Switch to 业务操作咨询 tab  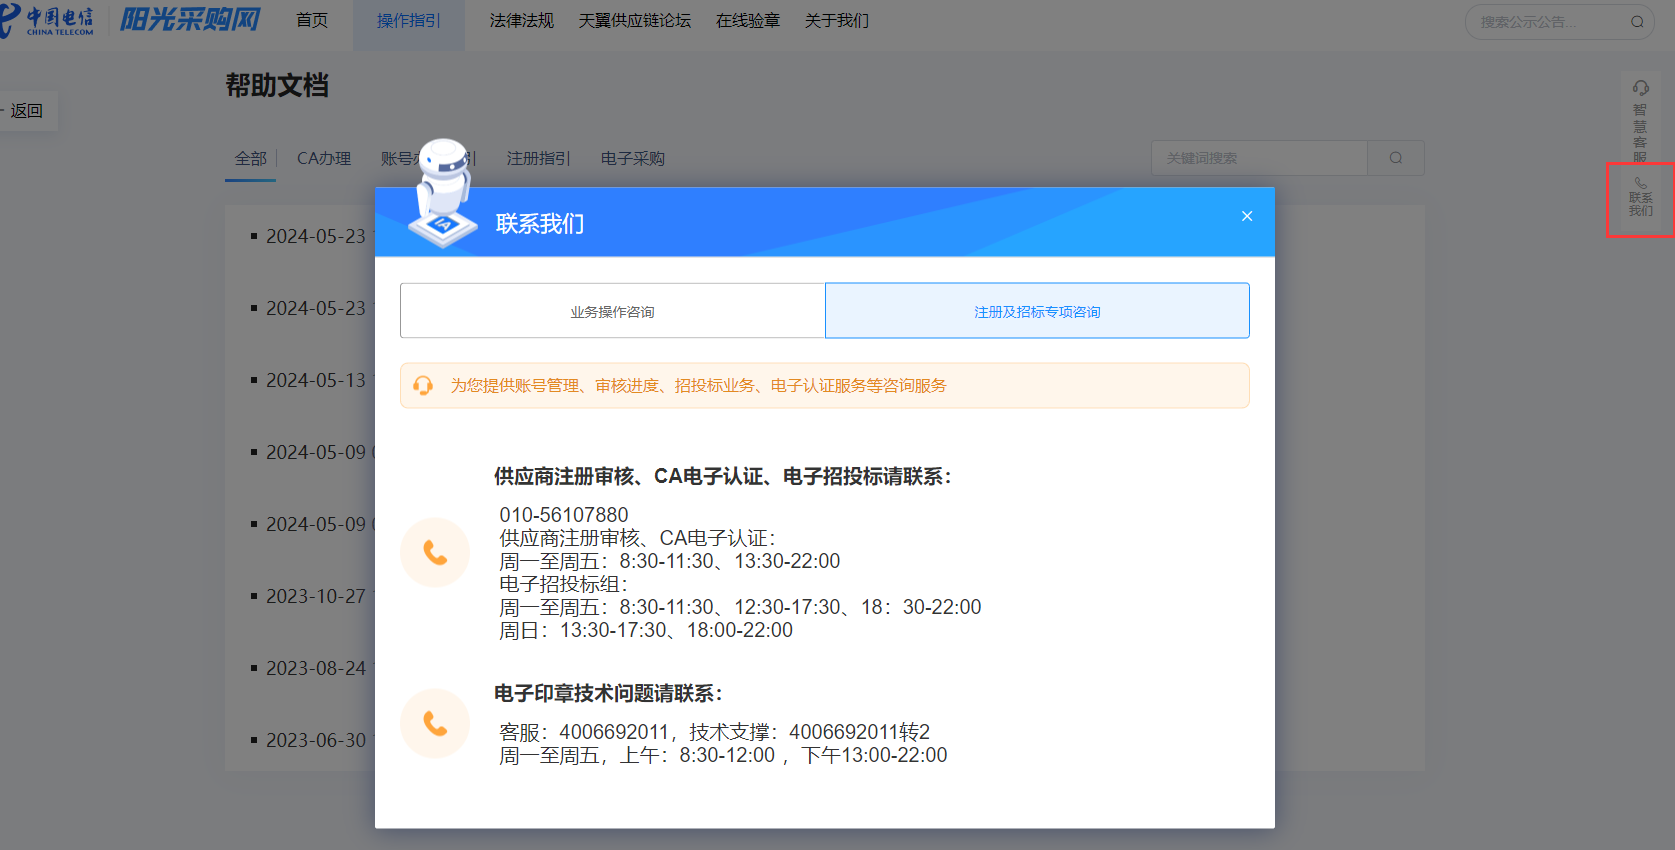click(612, 311)
